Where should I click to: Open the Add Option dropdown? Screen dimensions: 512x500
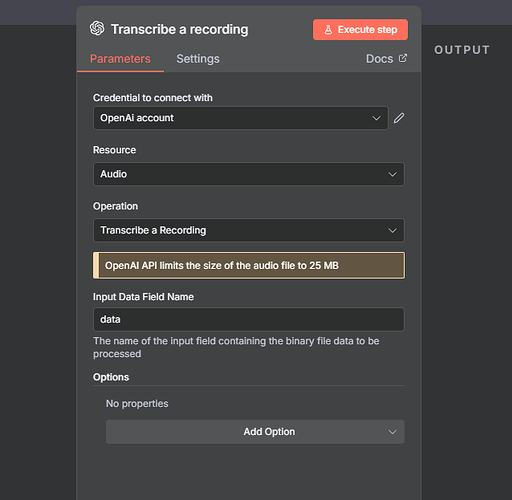click(255, 432)
